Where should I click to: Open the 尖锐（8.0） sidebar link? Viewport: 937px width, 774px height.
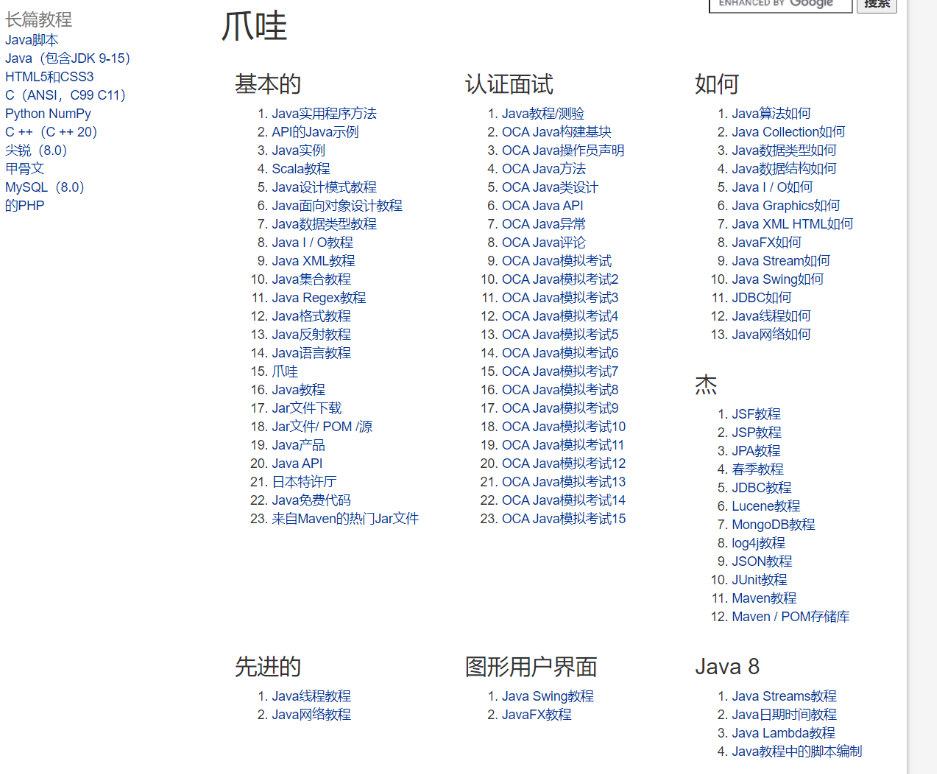[x=36, y=151]
